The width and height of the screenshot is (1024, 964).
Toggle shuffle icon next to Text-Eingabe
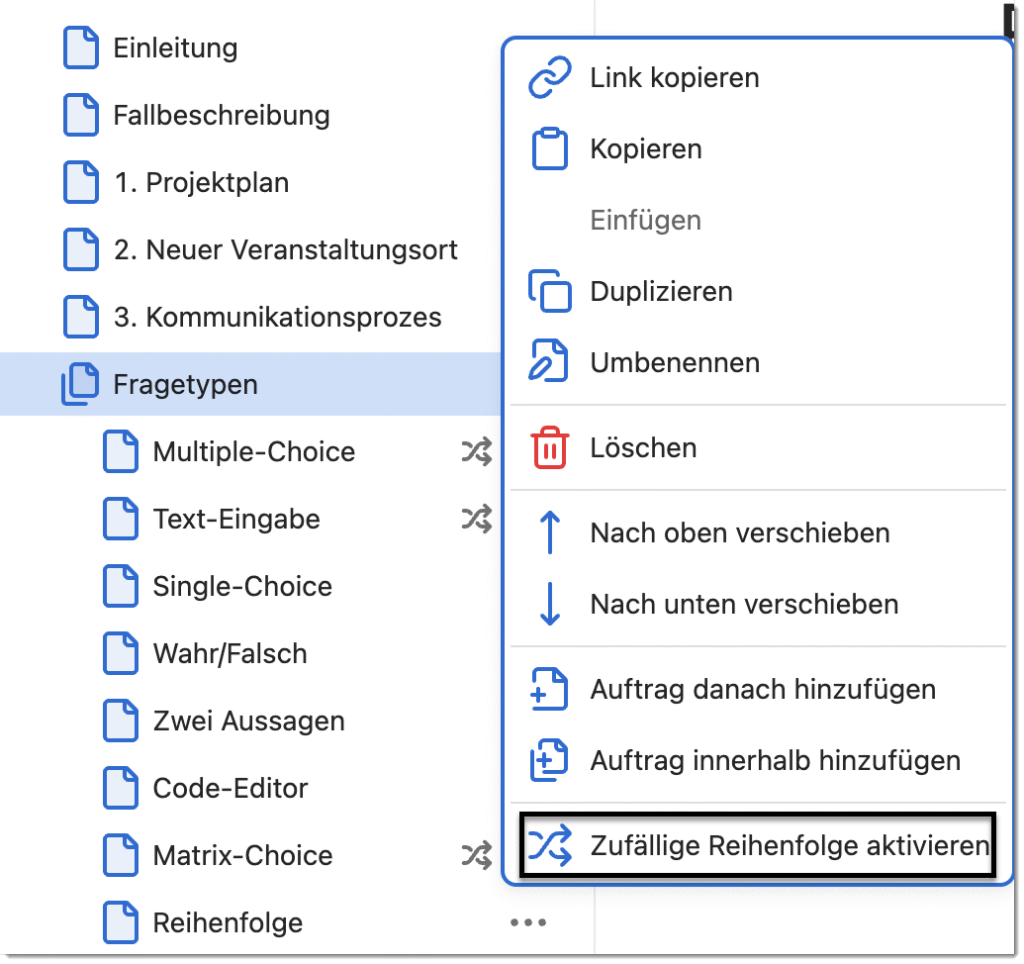pyautogui.click(x=476, y=519)
